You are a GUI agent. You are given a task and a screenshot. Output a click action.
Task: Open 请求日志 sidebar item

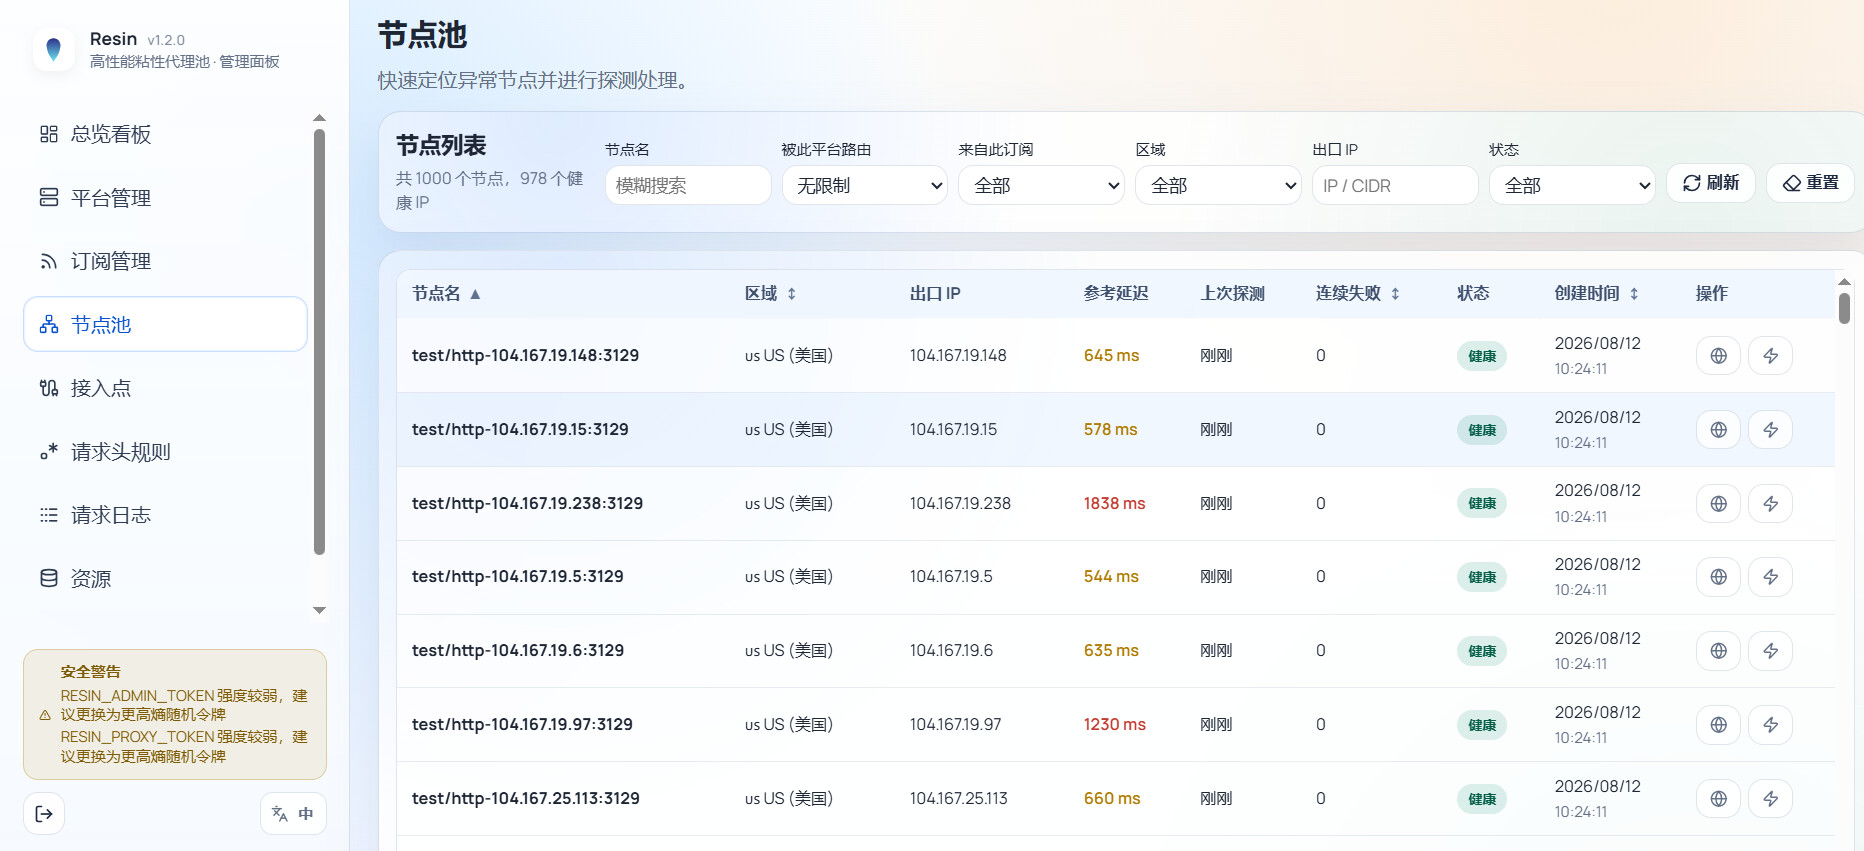point(165,515)
